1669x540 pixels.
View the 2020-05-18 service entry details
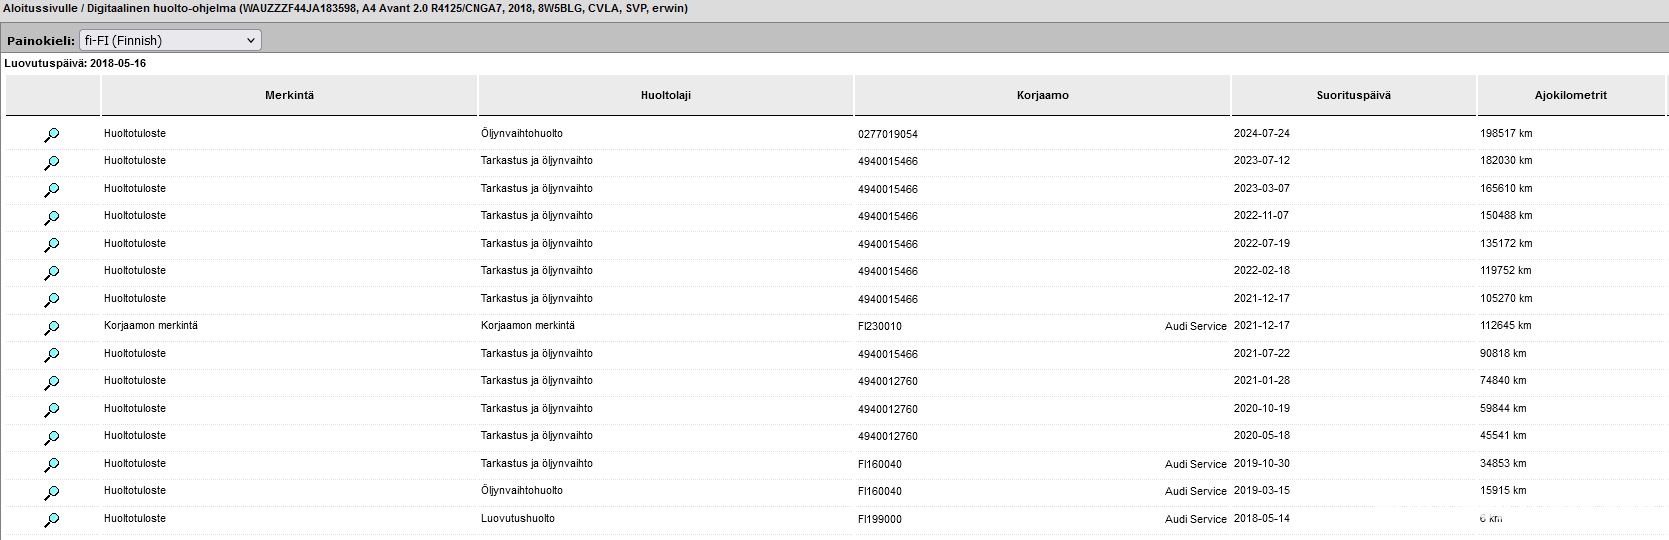(52, 437)
